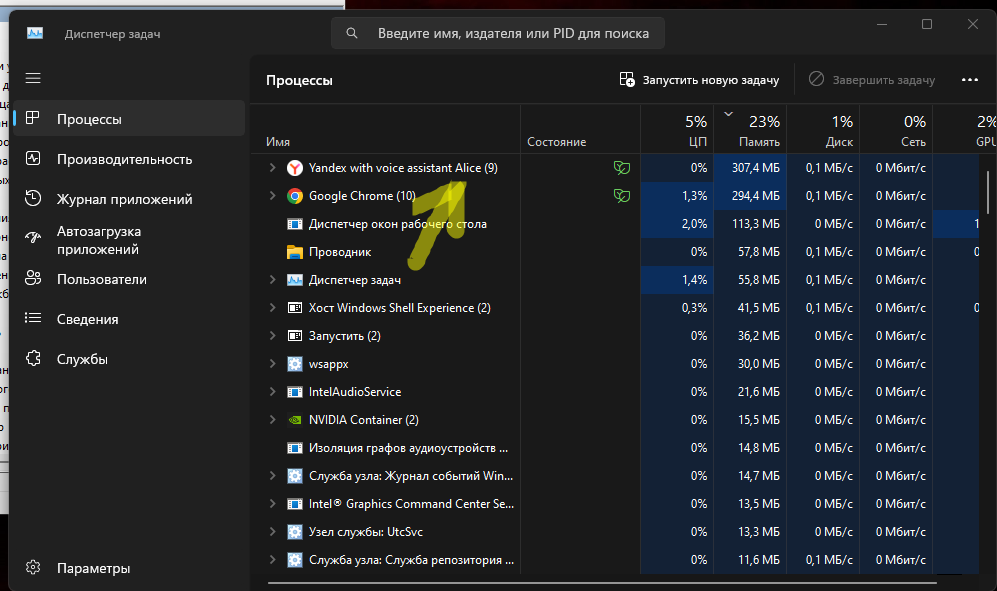Image resolution: width=997 pixels, height=591 pixels.
Task: Click the Task Manager app icon in title bar
Action: tap(35, 33)
